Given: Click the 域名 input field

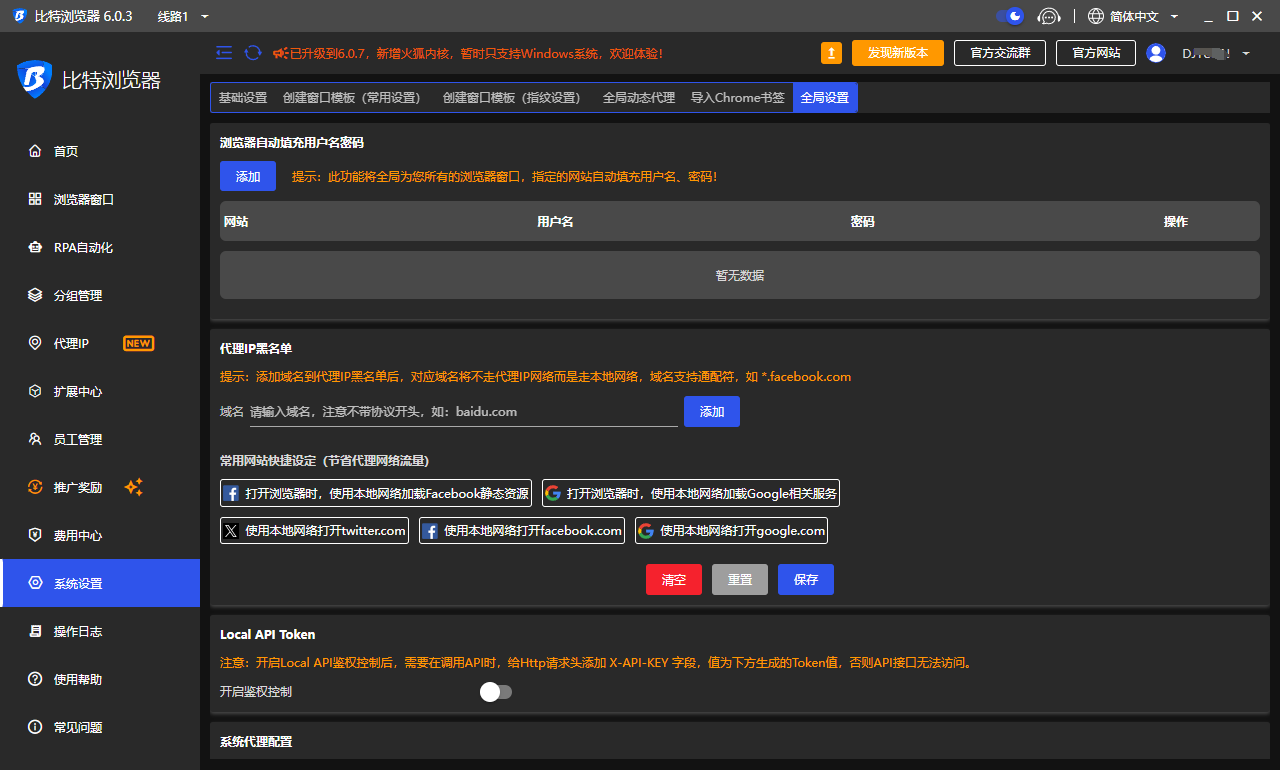Looking at the screenshot, I should [464, 412].
